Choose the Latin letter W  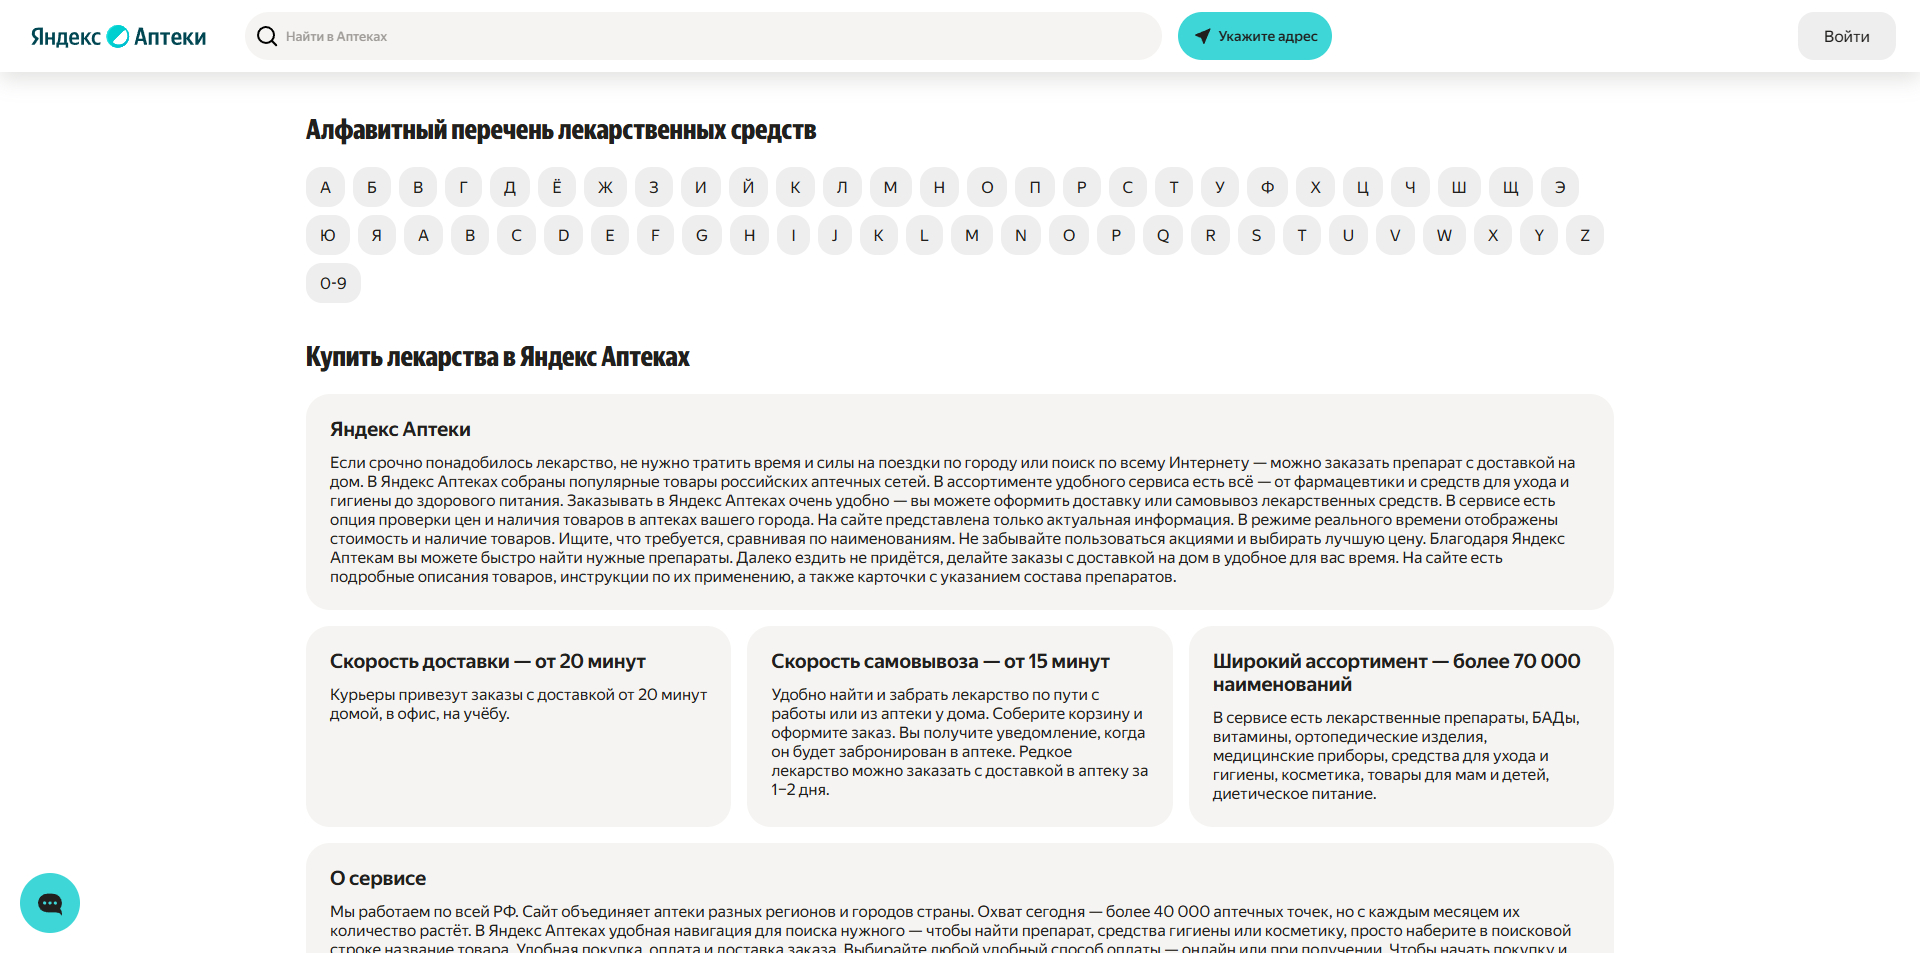click(x=1444, y=235)
